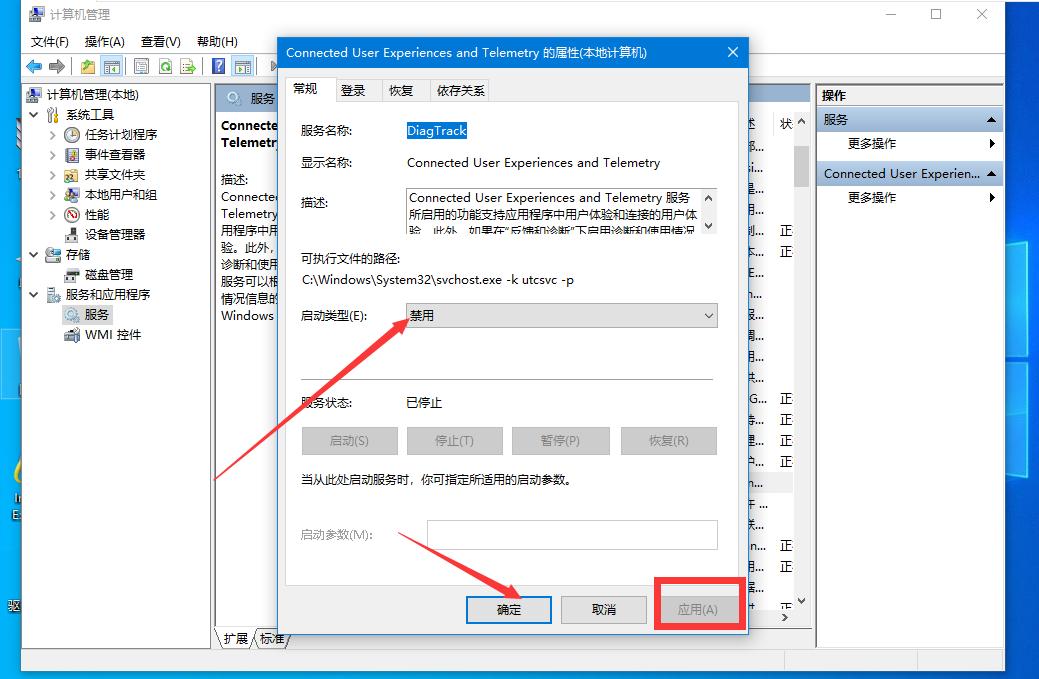Toggle the Action pane display icon
Image resolution: width=1039 pixels, height=679 pixels.
242,67
